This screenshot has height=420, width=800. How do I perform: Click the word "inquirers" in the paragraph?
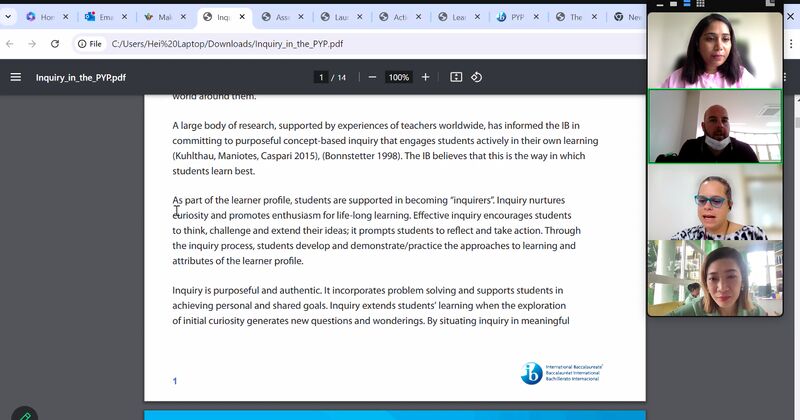[471, 200]
